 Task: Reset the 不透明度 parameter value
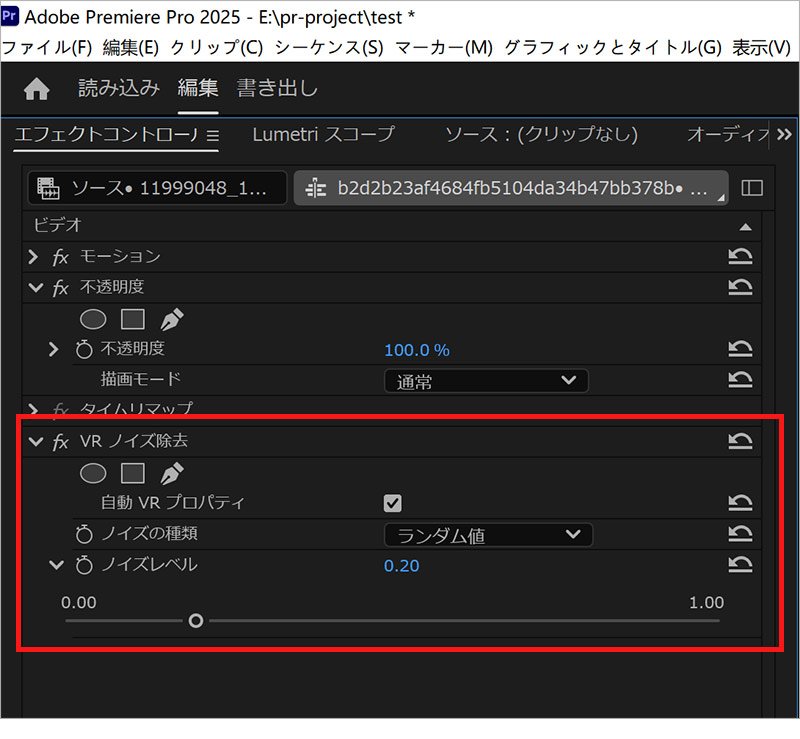point(740,350)
